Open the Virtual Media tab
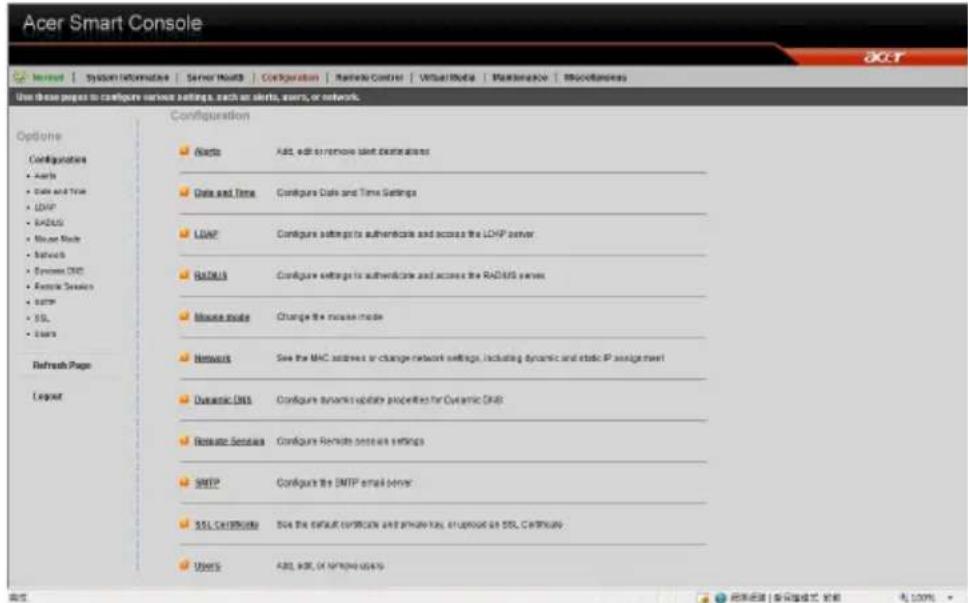This screenshot has width=968, height=603. click(x=448, y=78)
